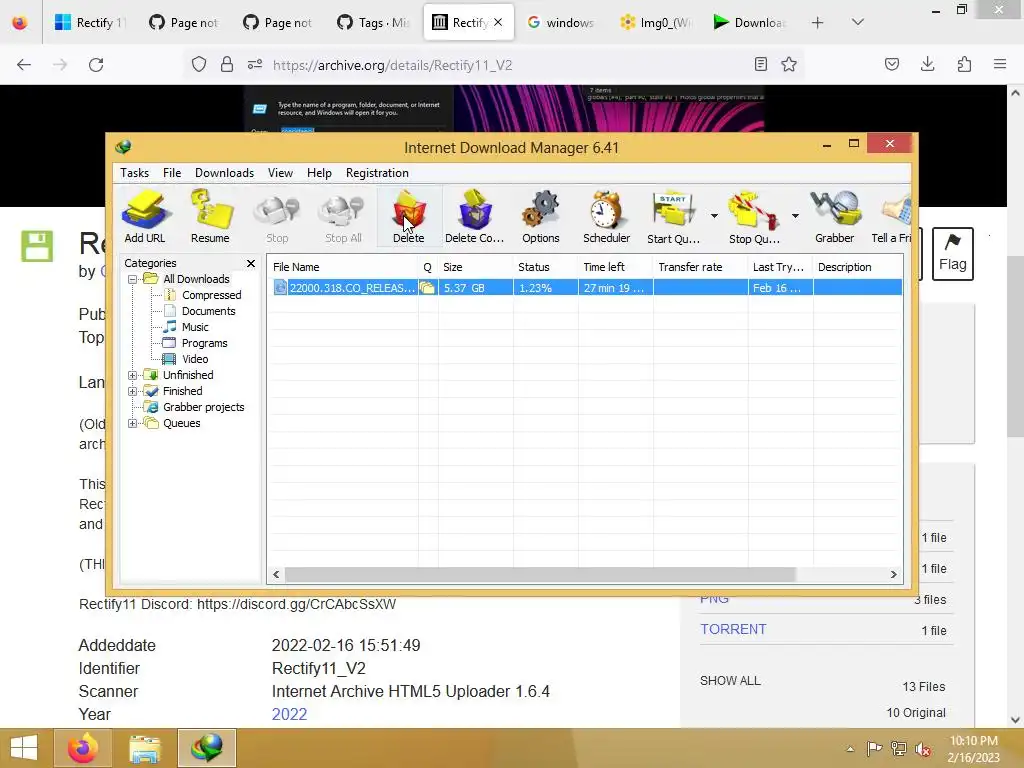Image resolution: width=1024 pixels, height=768 pixels.
Task: Open the Windows Start button
Action: point(25,748)
